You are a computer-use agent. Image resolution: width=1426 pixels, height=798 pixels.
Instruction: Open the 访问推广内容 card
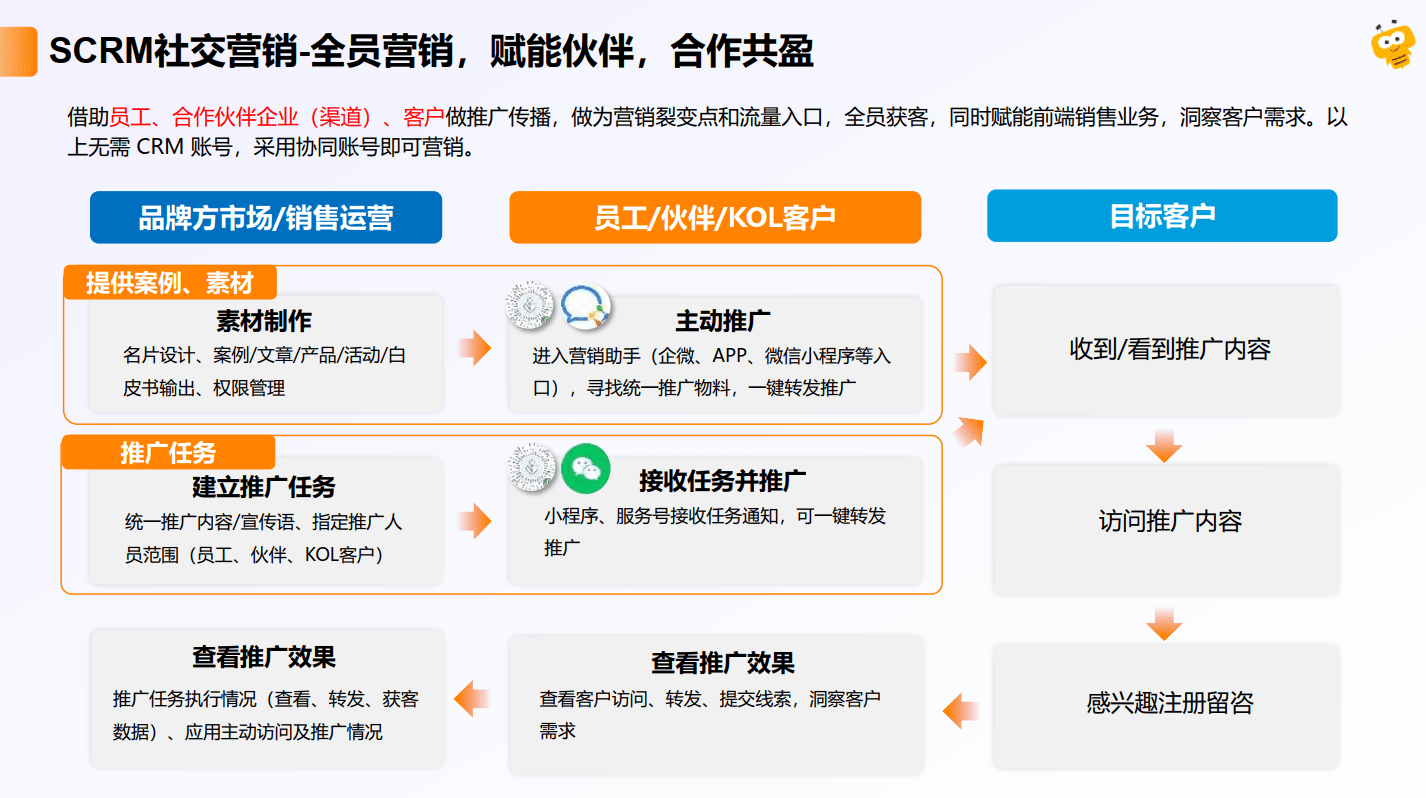[1165, 522]
